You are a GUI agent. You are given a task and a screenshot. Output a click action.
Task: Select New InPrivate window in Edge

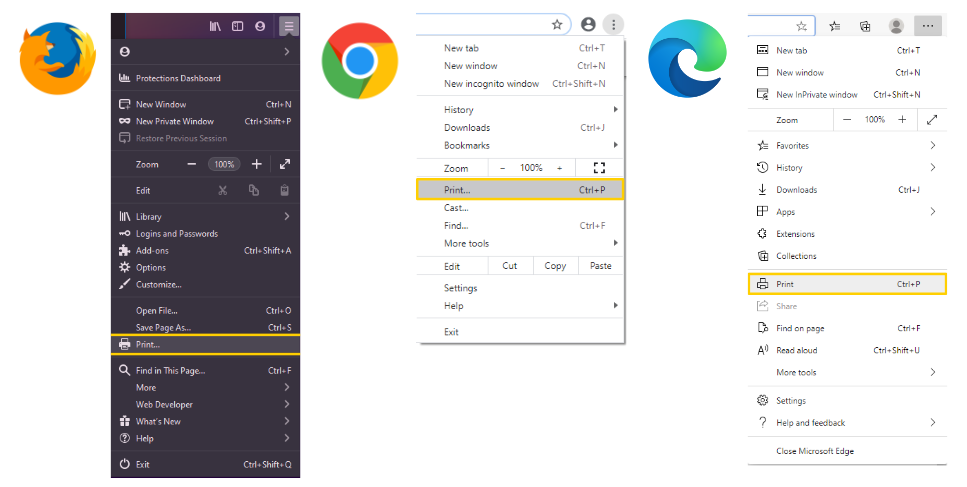click(x=847, y=94)
